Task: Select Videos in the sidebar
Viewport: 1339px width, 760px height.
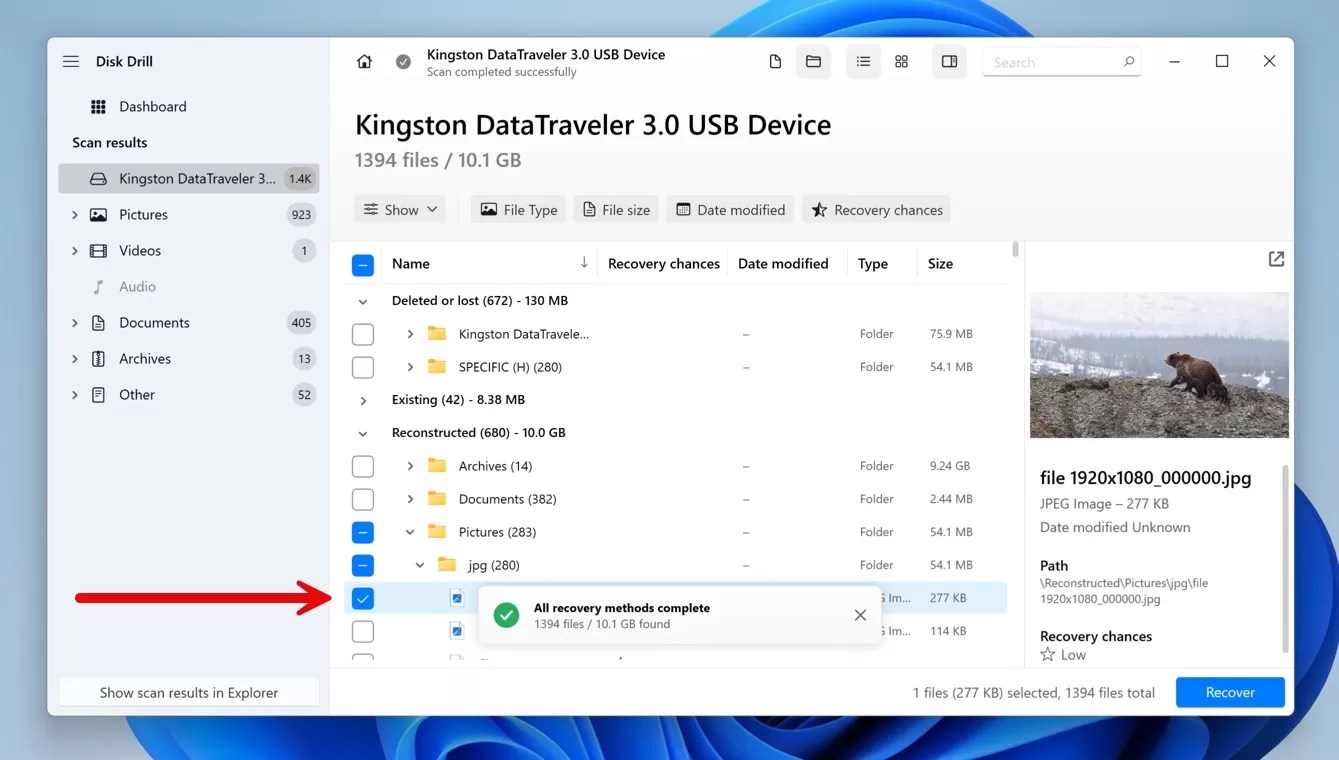Action: click(140, 250)
